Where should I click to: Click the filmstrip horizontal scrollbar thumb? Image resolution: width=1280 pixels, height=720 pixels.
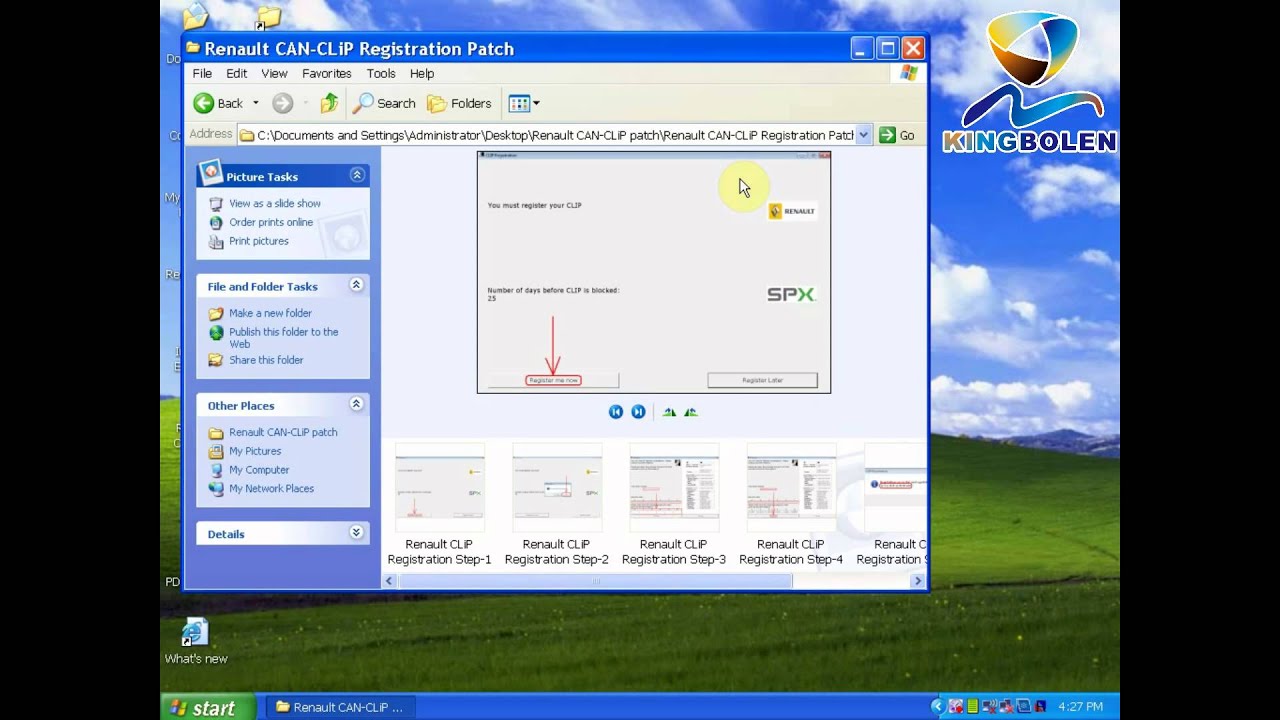coord(595,581)
